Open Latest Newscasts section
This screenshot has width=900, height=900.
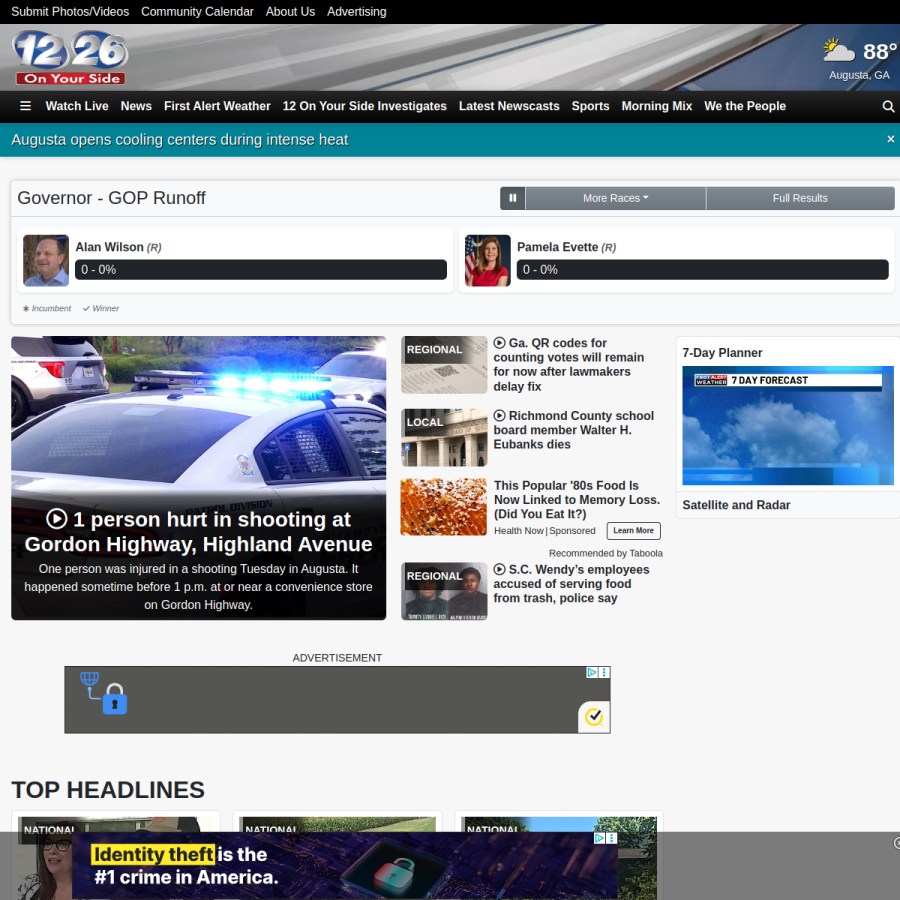click(x=509, y=106)
